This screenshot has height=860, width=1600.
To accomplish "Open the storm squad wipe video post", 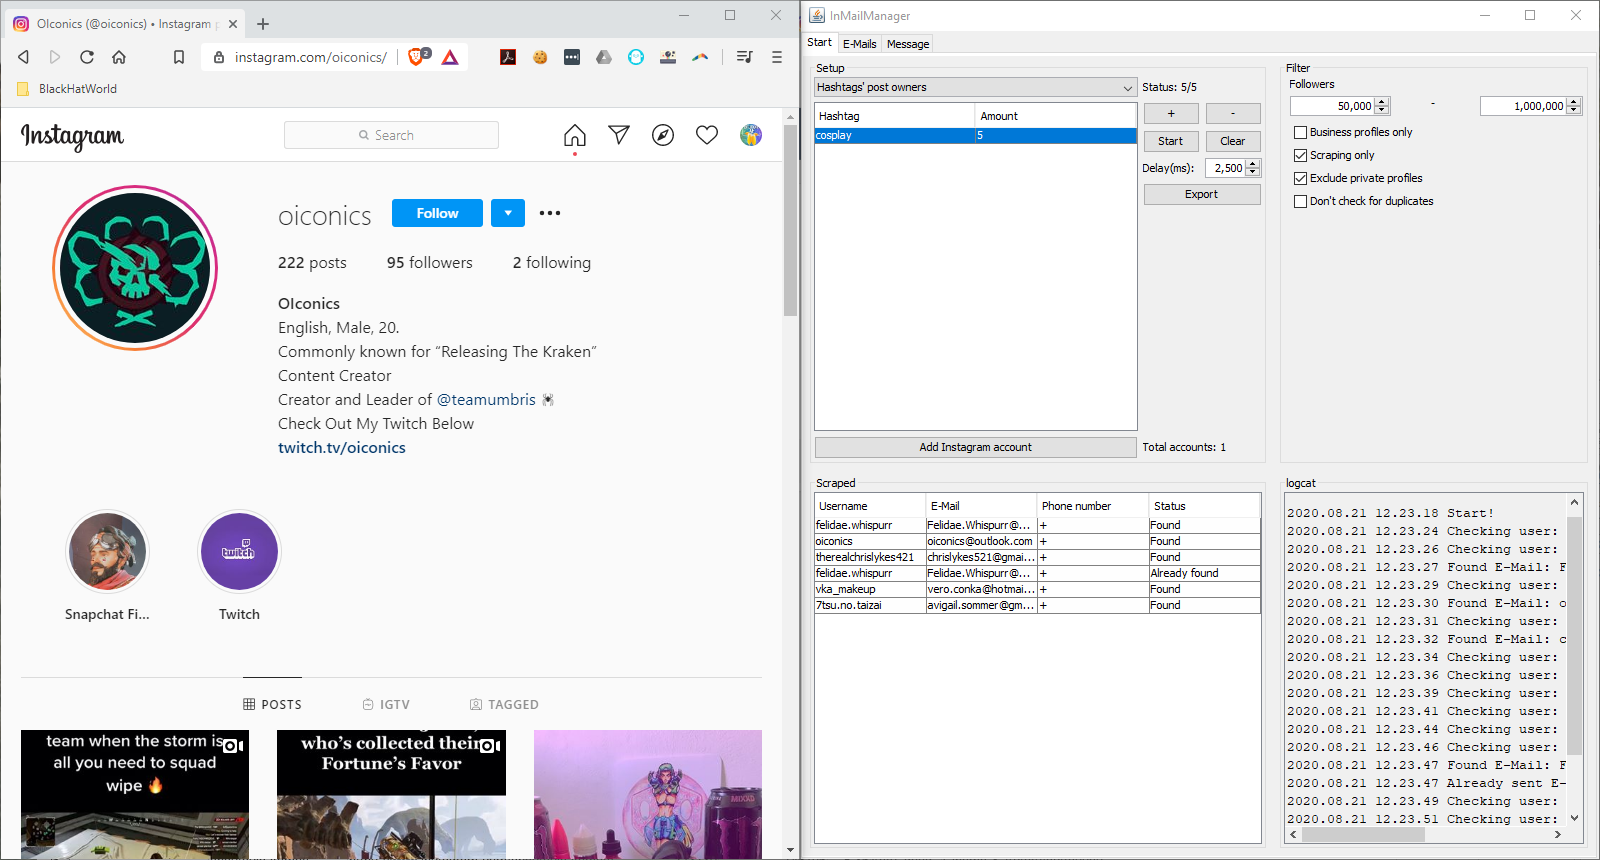I will (x=135, y=794).
